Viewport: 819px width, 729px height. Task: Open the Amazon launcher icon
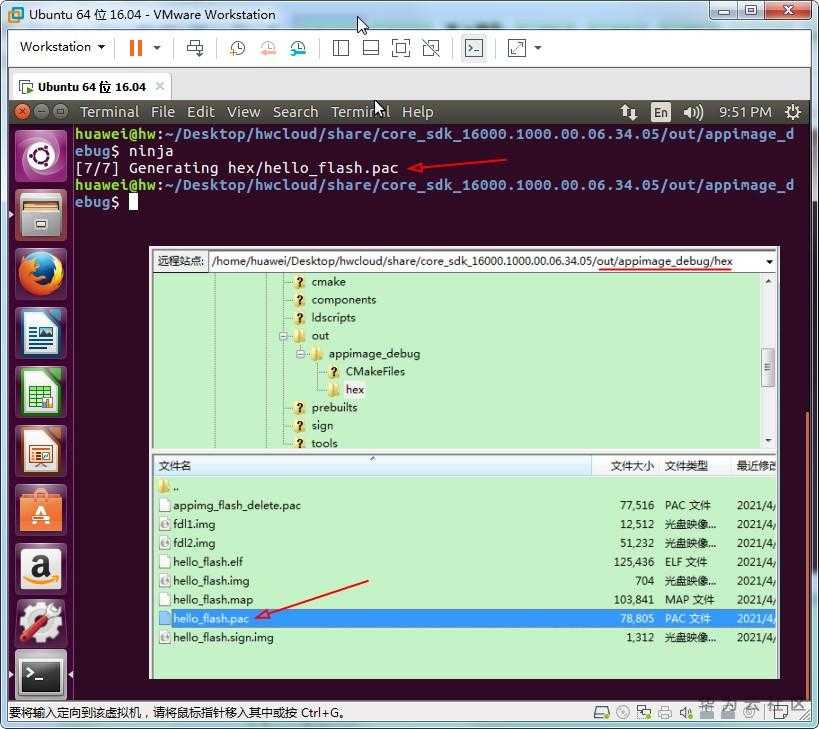41,569
